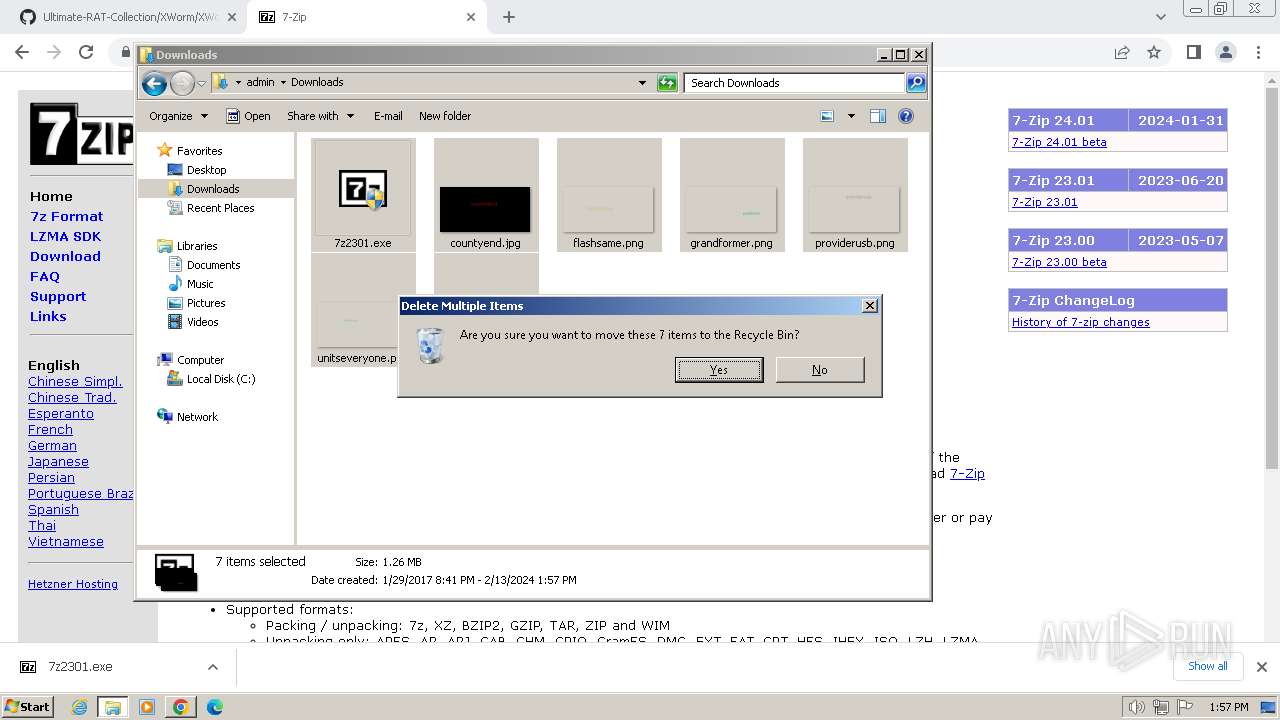Open the Videos library

tap(193, 322)
